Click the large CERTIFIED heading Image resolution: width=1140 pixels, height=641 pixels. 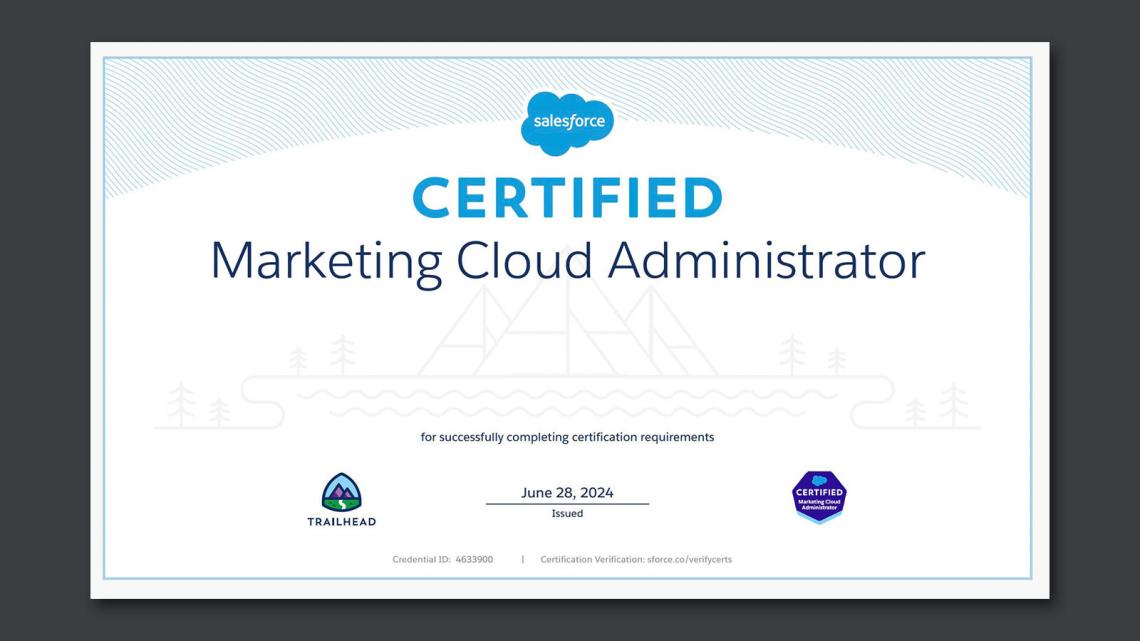567,198
